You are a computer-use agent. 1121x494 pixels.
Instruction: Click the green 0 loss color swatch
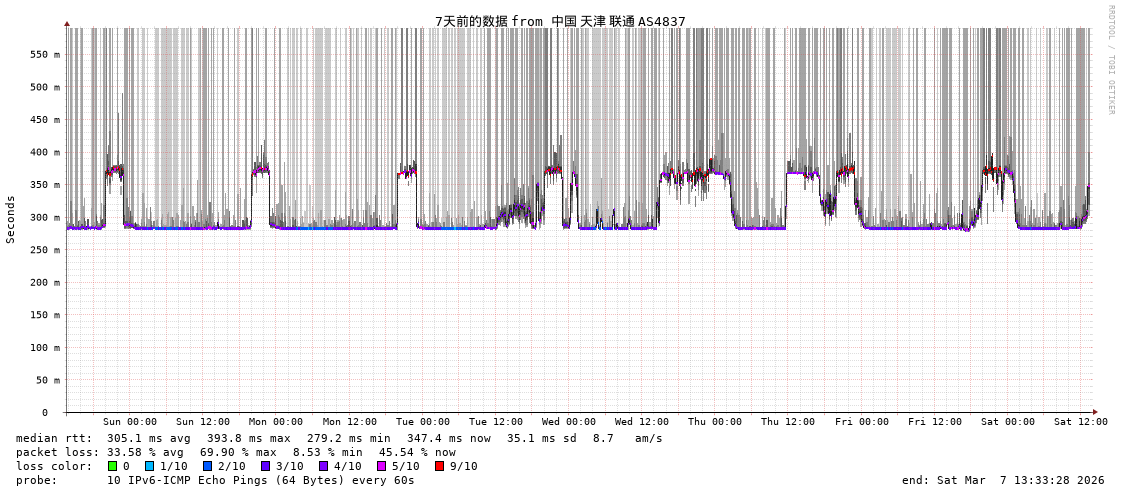112,466
